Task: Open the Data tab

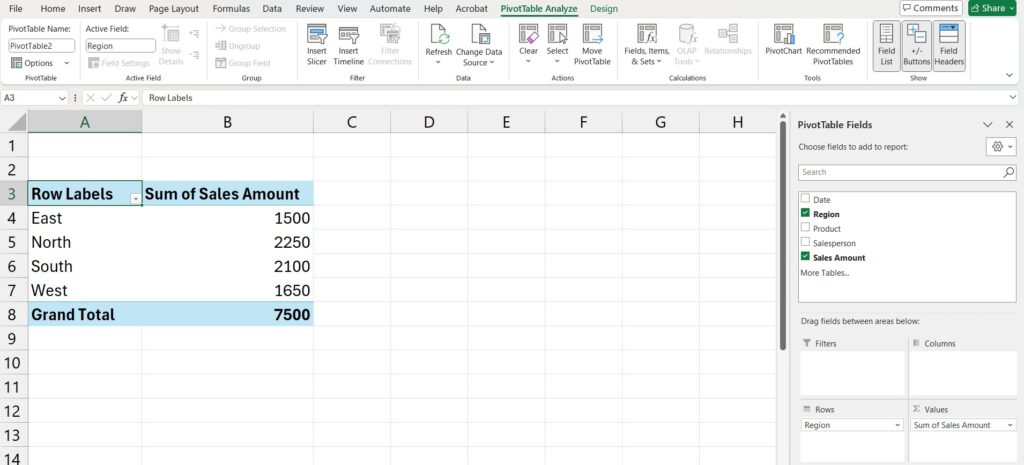Action: point(272,8)
